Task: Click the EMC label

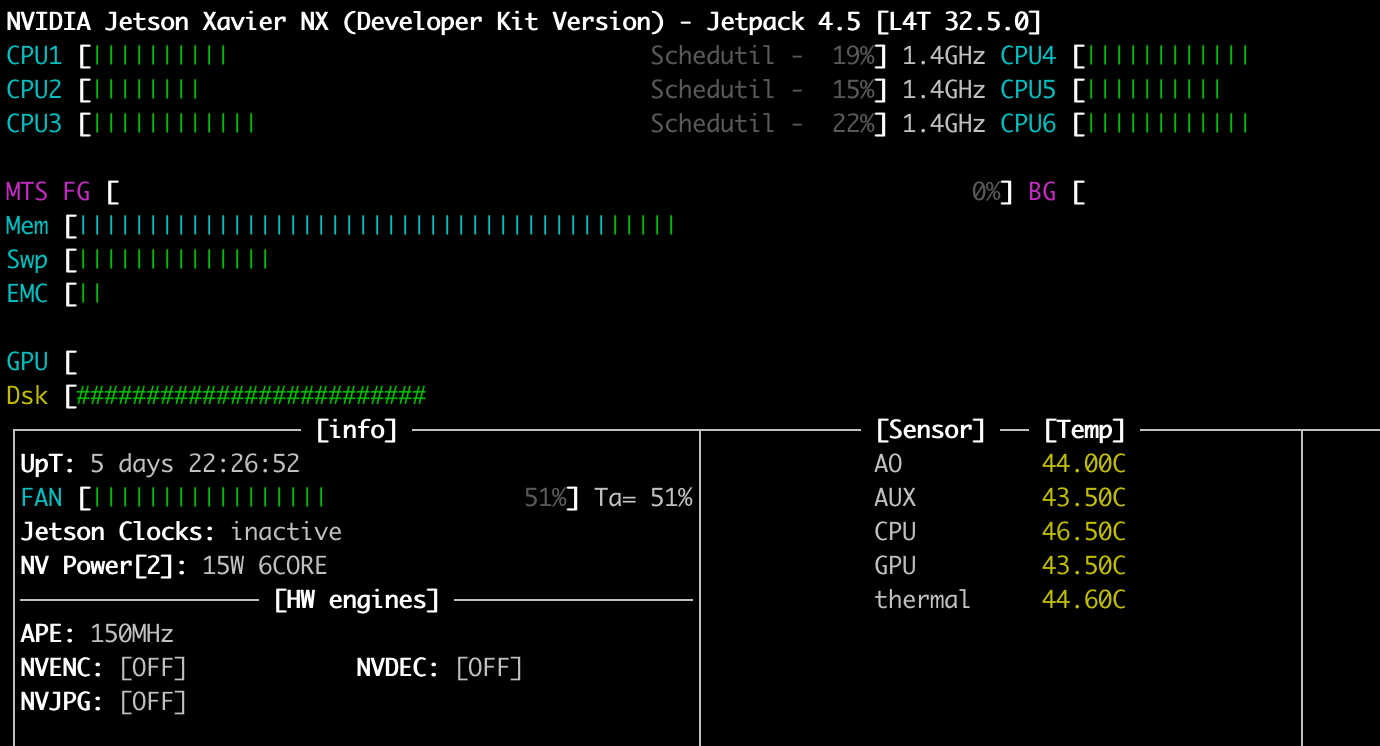Action: [x=27, y=294]
